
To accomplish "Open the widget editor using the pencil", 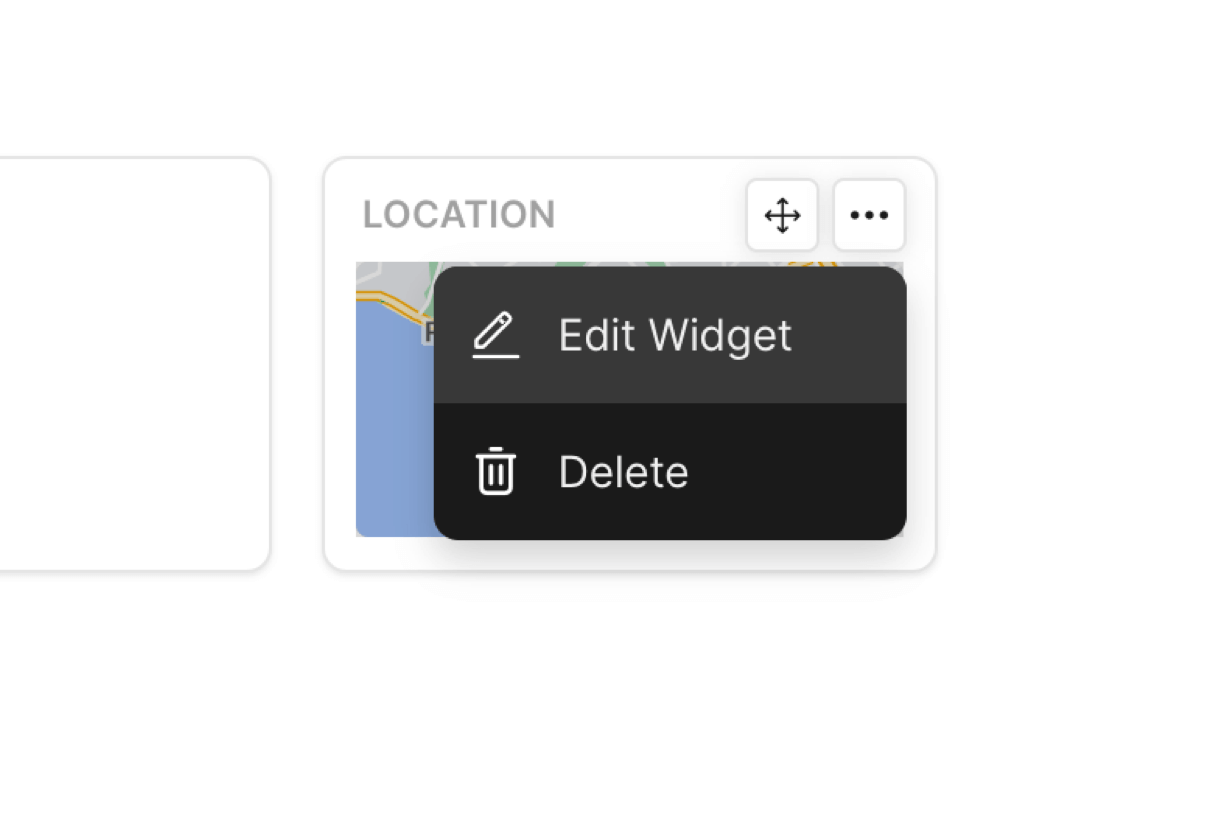I will [x=495, y=335].
